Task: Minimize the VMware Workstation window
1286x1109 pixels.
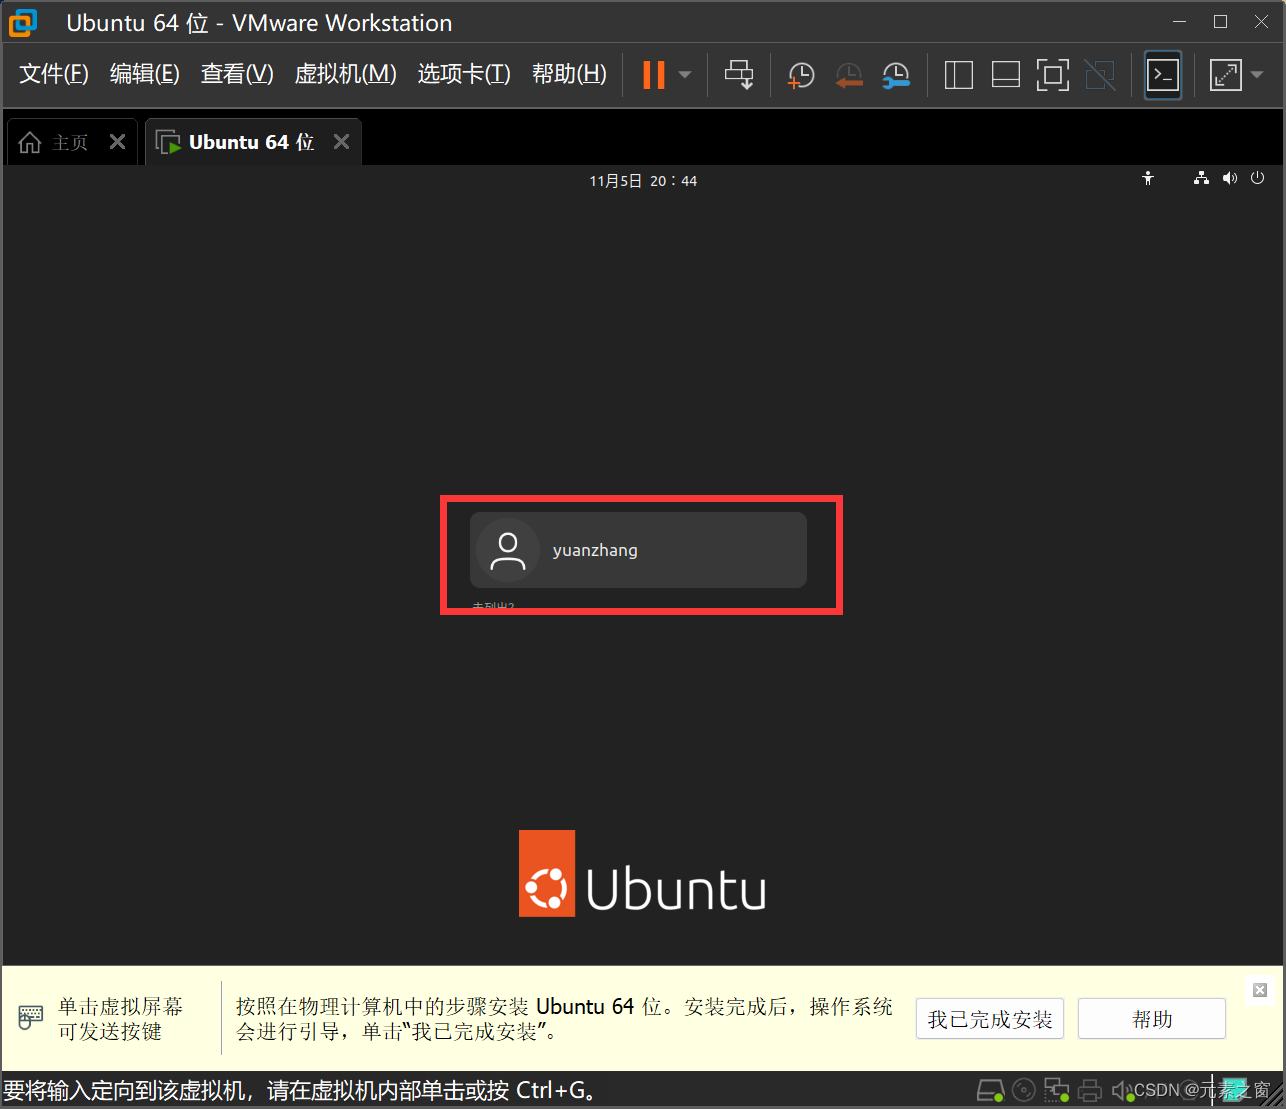Action: (x=1179, y=22)
